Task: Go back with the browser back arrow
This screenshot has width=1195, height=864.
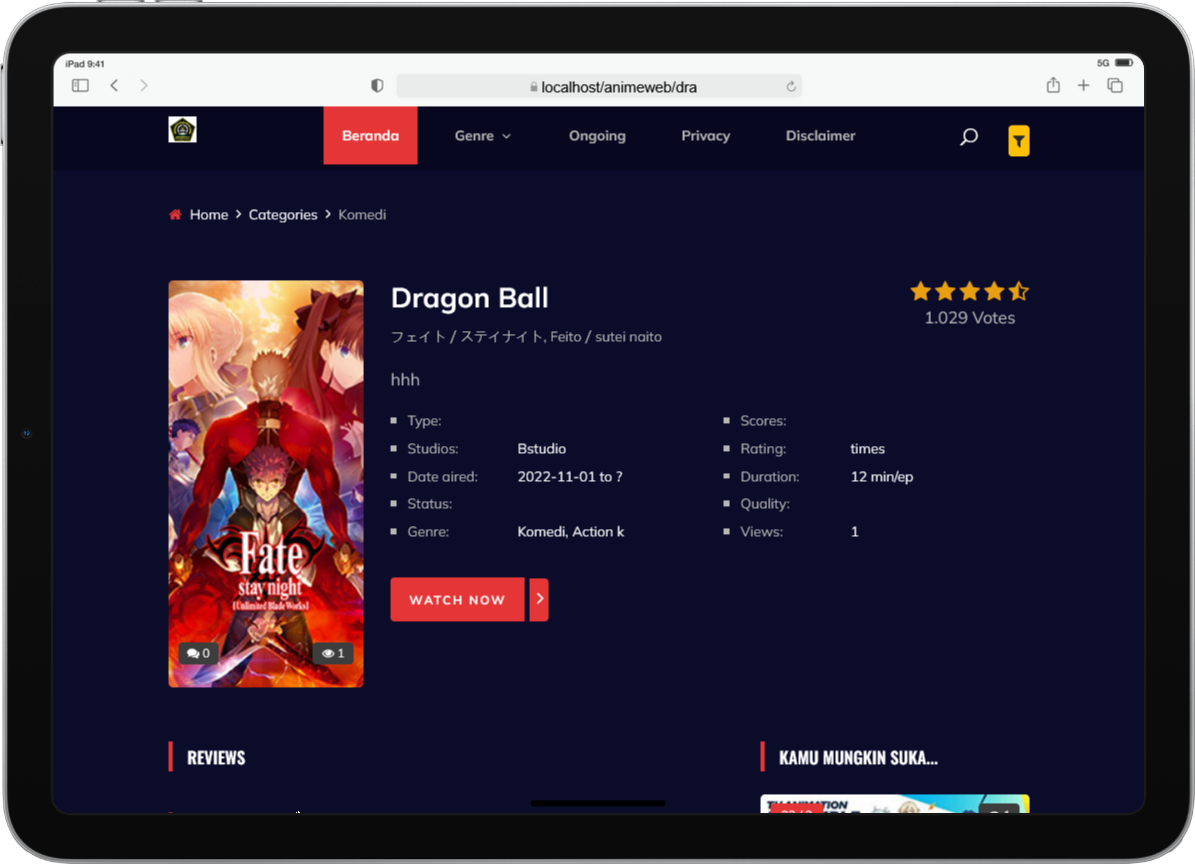Action: 114,86
